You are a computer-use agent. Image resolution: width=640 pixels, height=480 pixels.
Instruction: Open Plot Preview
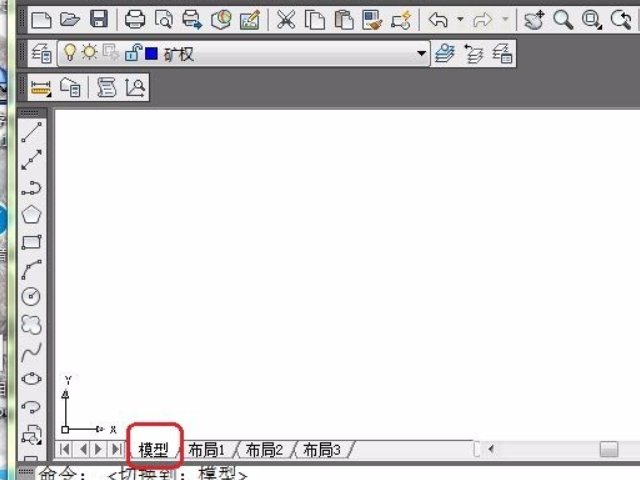coord(164,19)
